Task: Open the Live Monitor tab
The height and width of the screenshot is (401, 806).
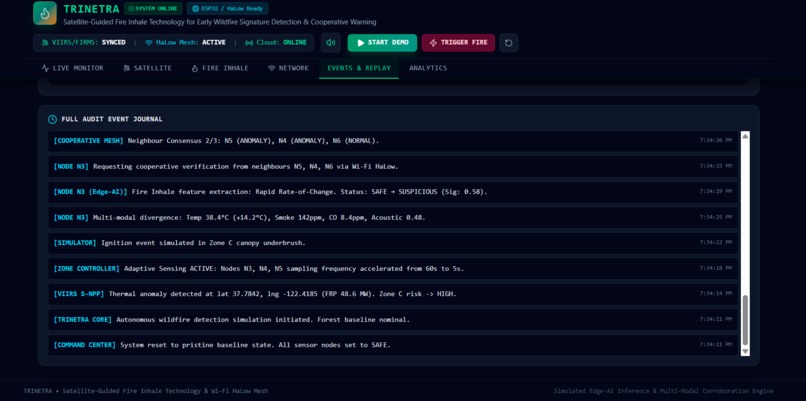Action: point(72,68)
